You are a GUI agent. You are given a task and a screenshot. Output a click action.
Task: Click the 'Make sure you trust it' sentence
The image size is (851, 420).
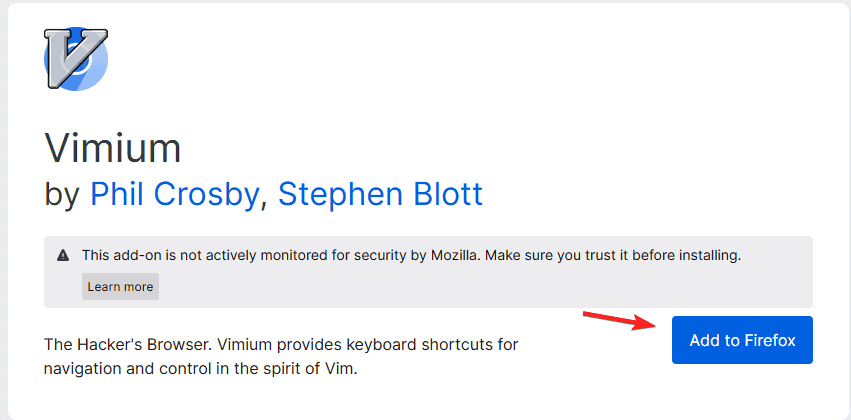[x=613, y=255]
